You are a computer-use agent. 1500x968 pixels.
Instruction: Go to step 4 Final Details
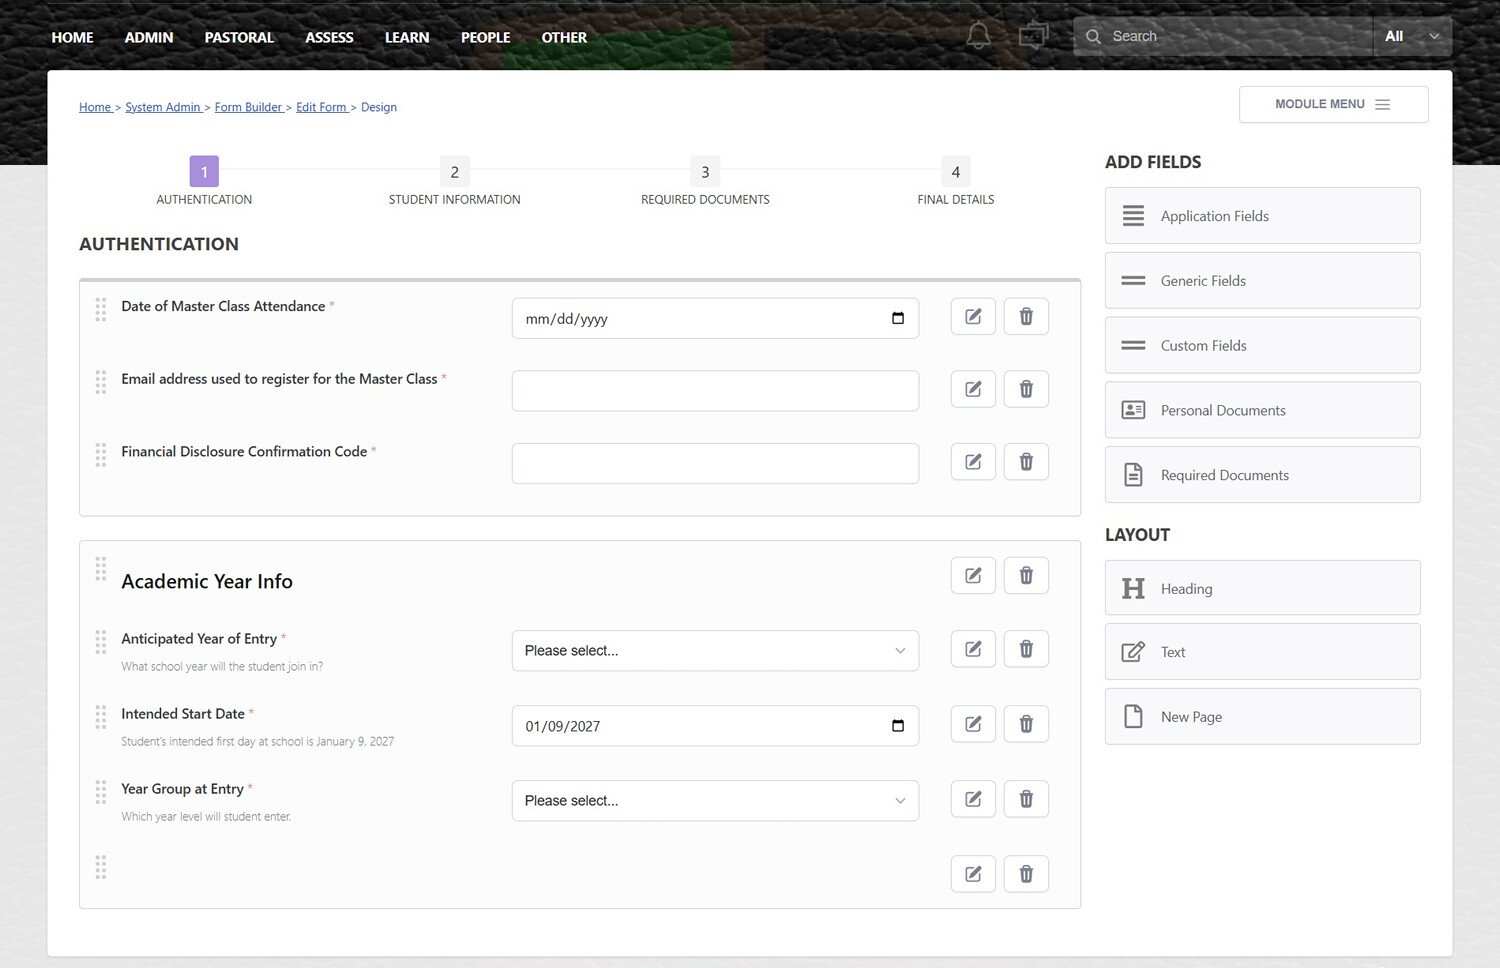(x=955, y=172)
